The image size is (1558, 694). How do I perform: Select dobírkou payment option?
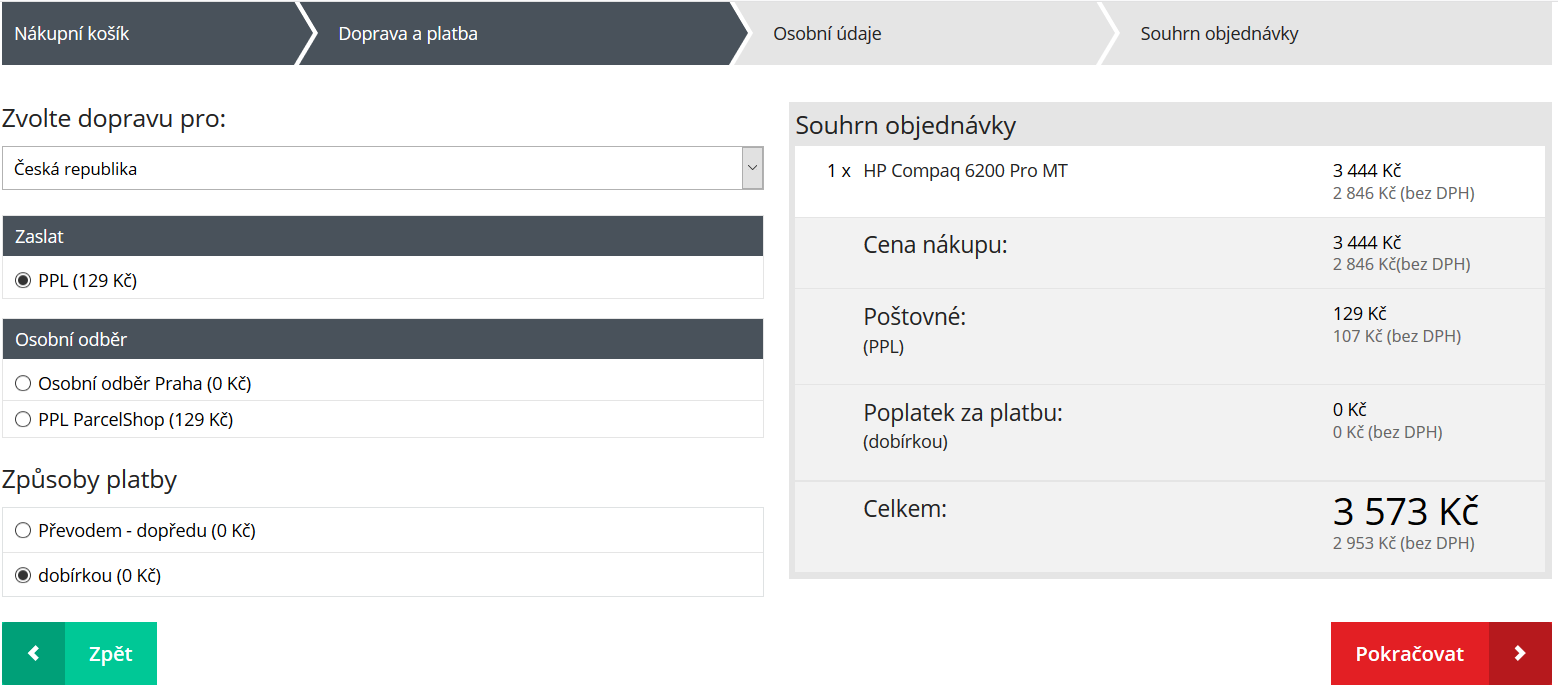24,576
